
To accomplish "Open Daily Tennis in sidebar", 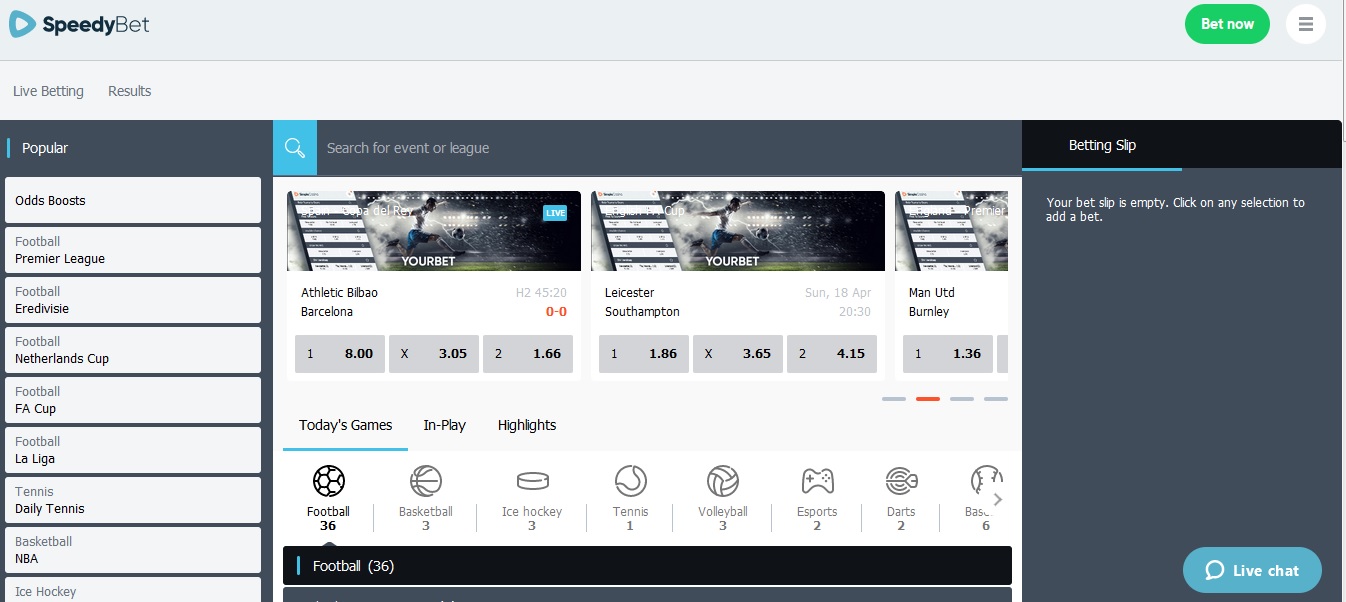I will tap(133, 500).
